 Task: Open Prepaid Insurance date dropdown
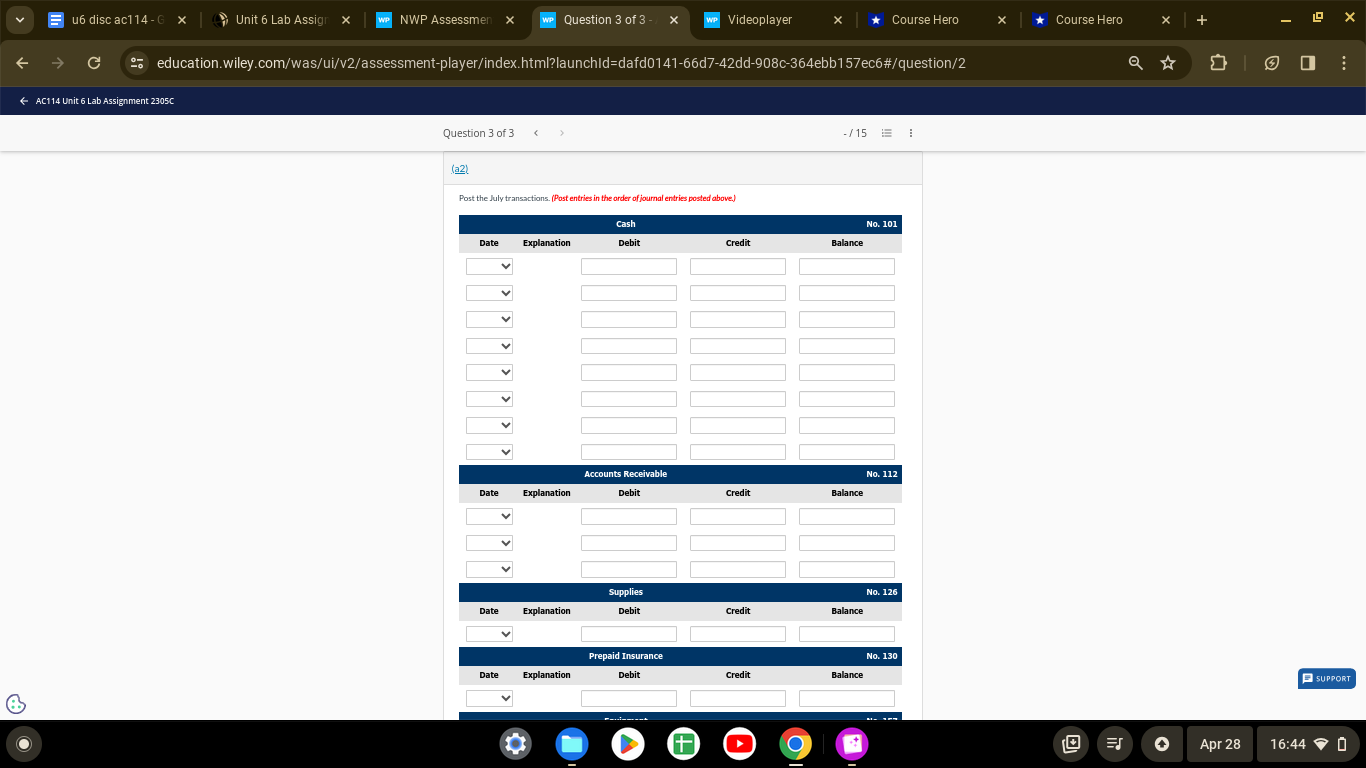click(490, 698)
